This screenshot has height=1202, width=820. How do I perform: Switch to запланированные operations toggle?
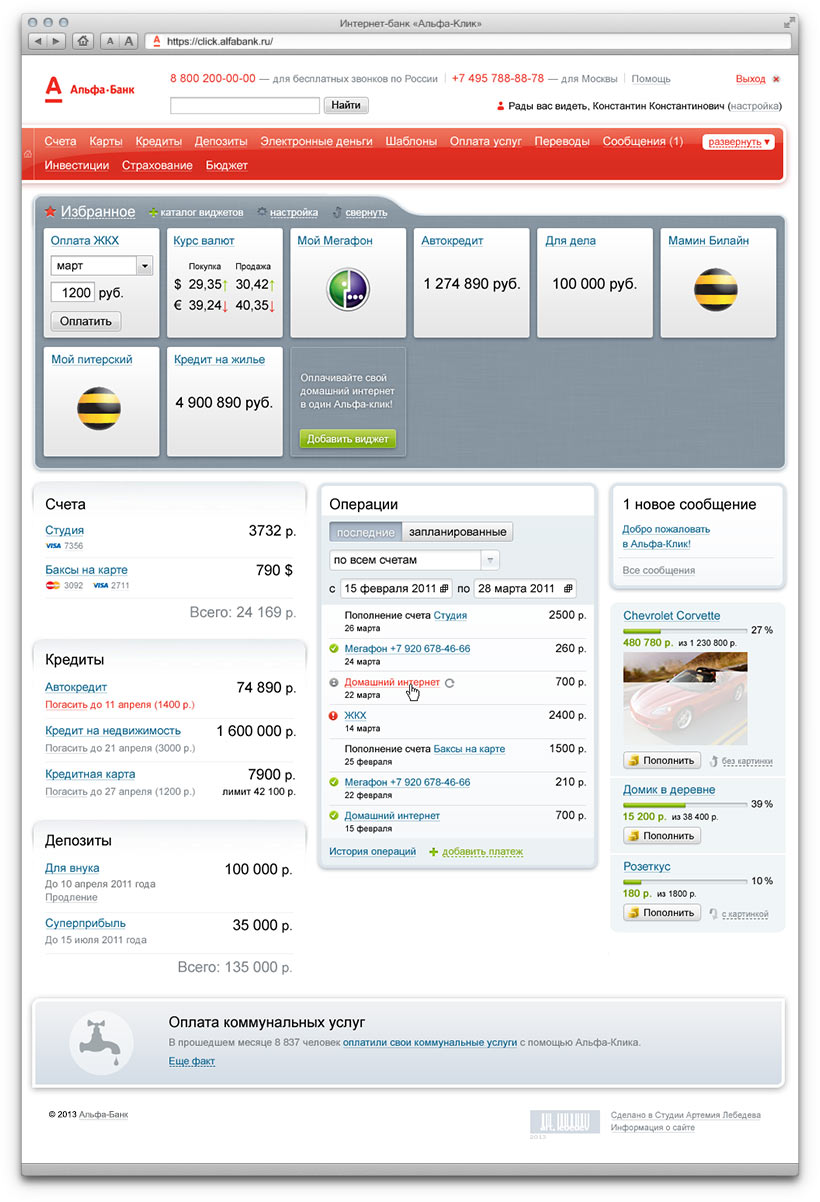tap(457, 532)
